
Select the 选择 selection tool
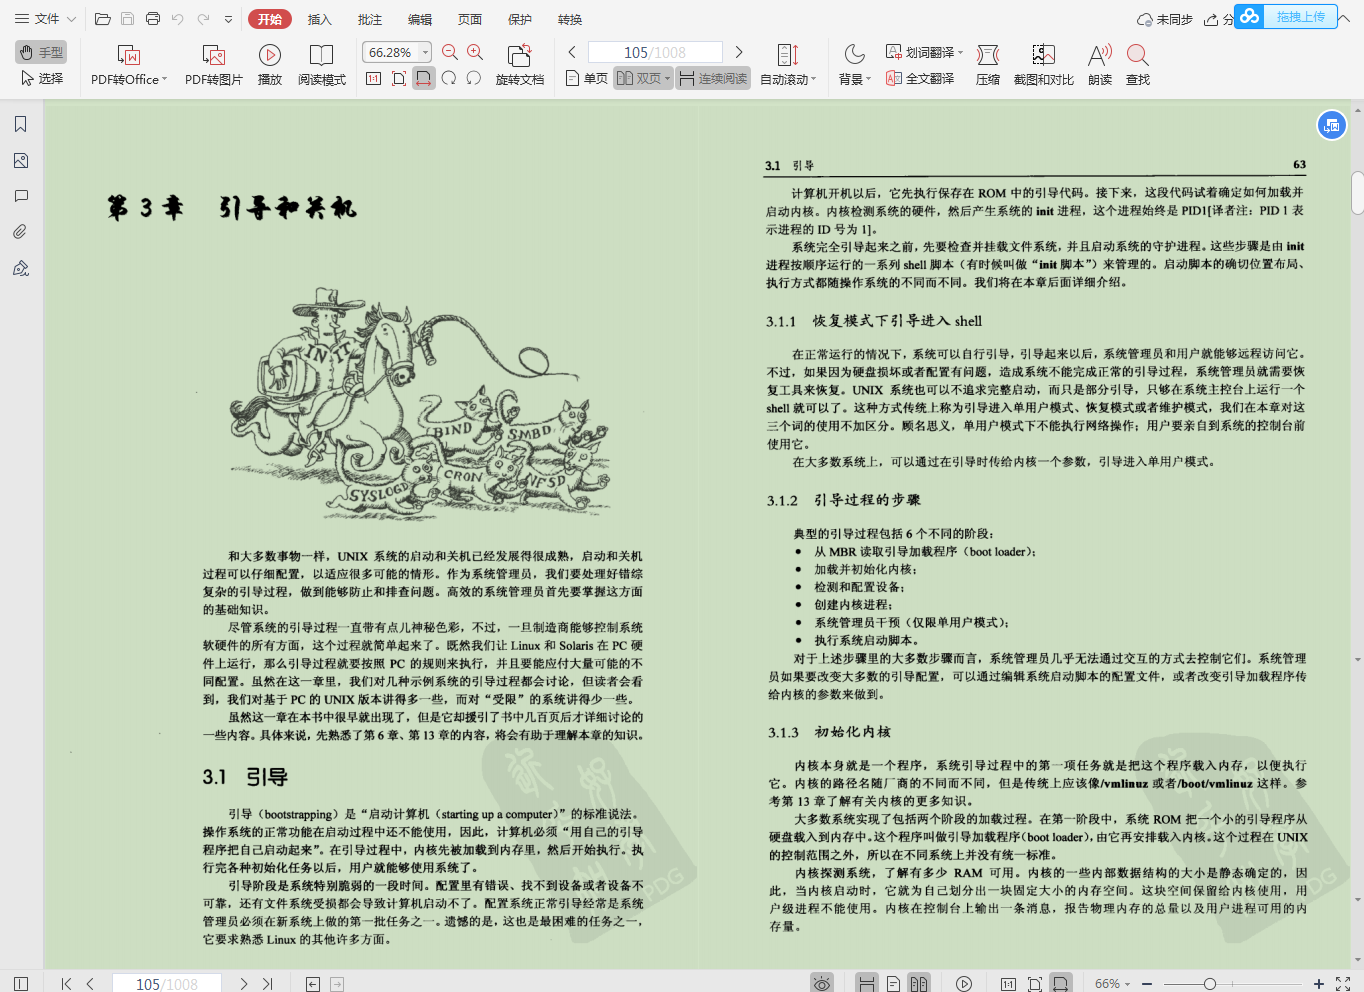[41, 78]
